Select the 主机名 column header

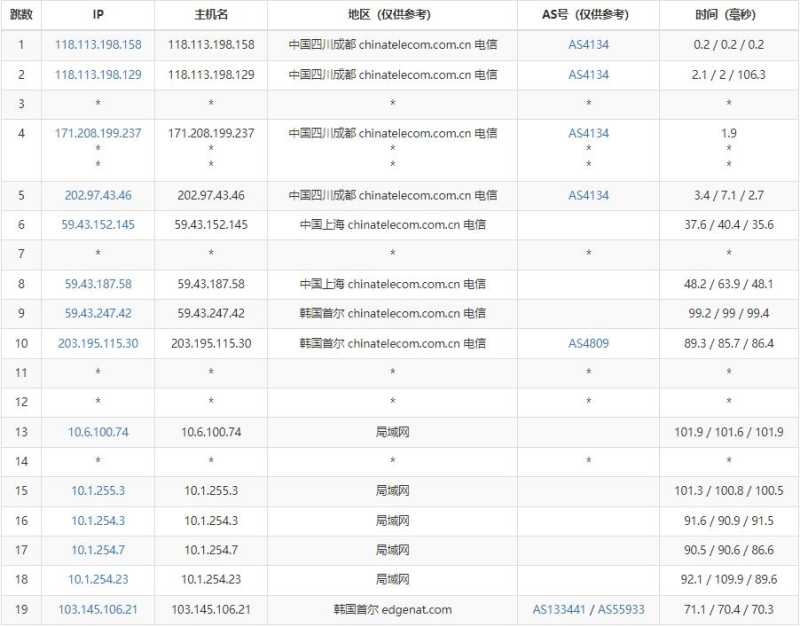(211, 15)
